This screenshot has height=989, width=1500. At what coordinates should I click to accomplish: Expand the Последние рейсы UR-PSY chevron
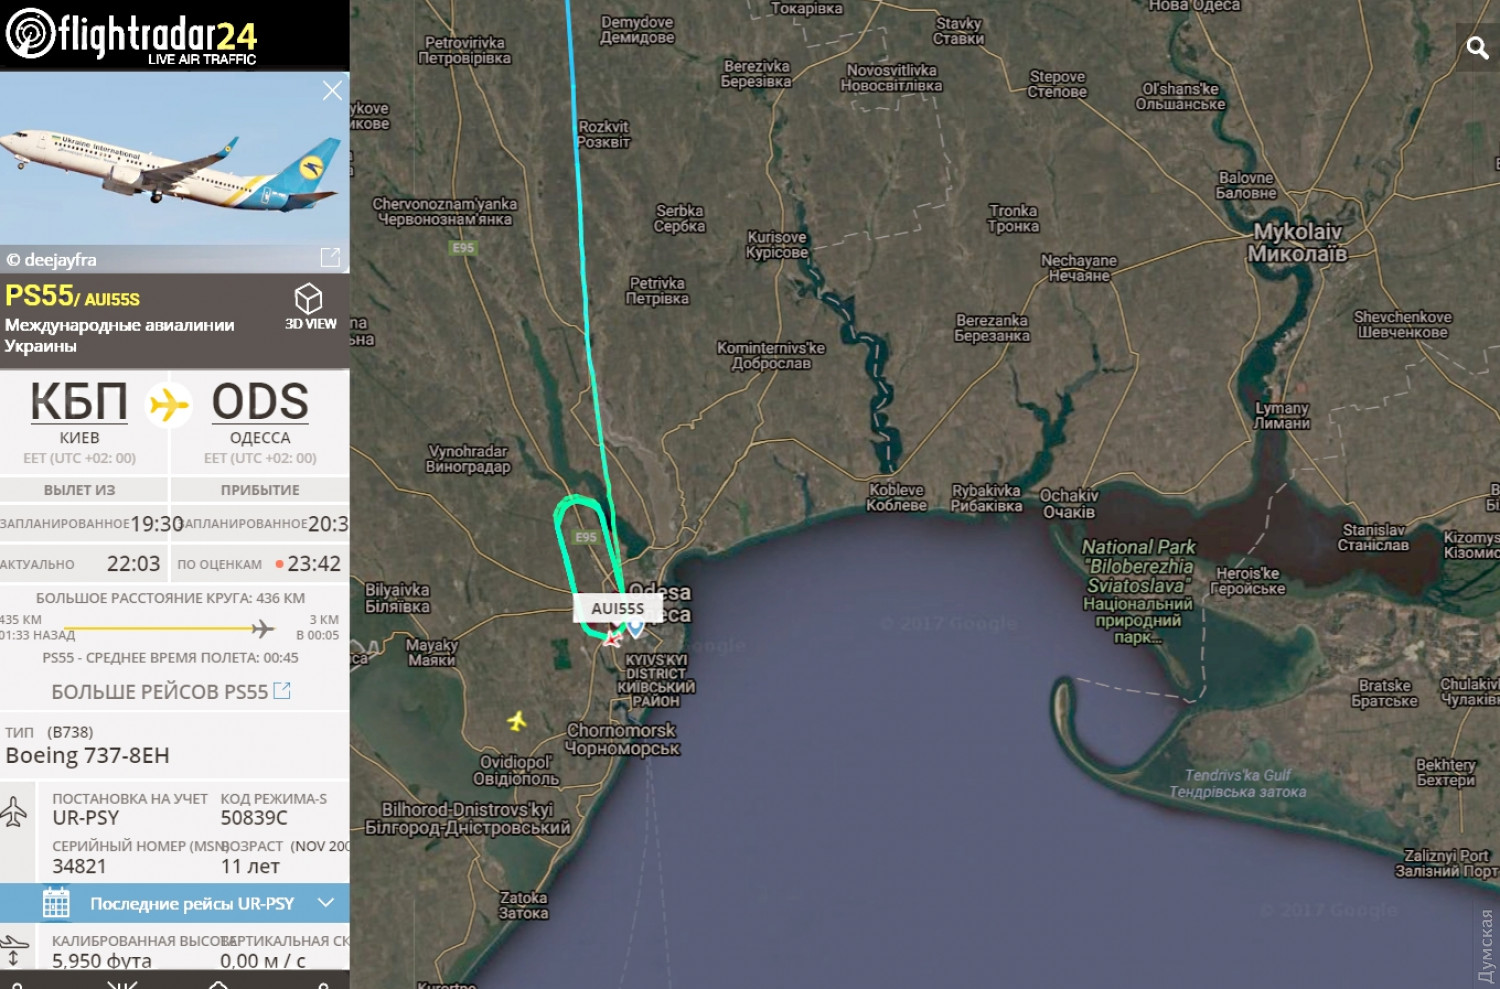coord(325,903)
